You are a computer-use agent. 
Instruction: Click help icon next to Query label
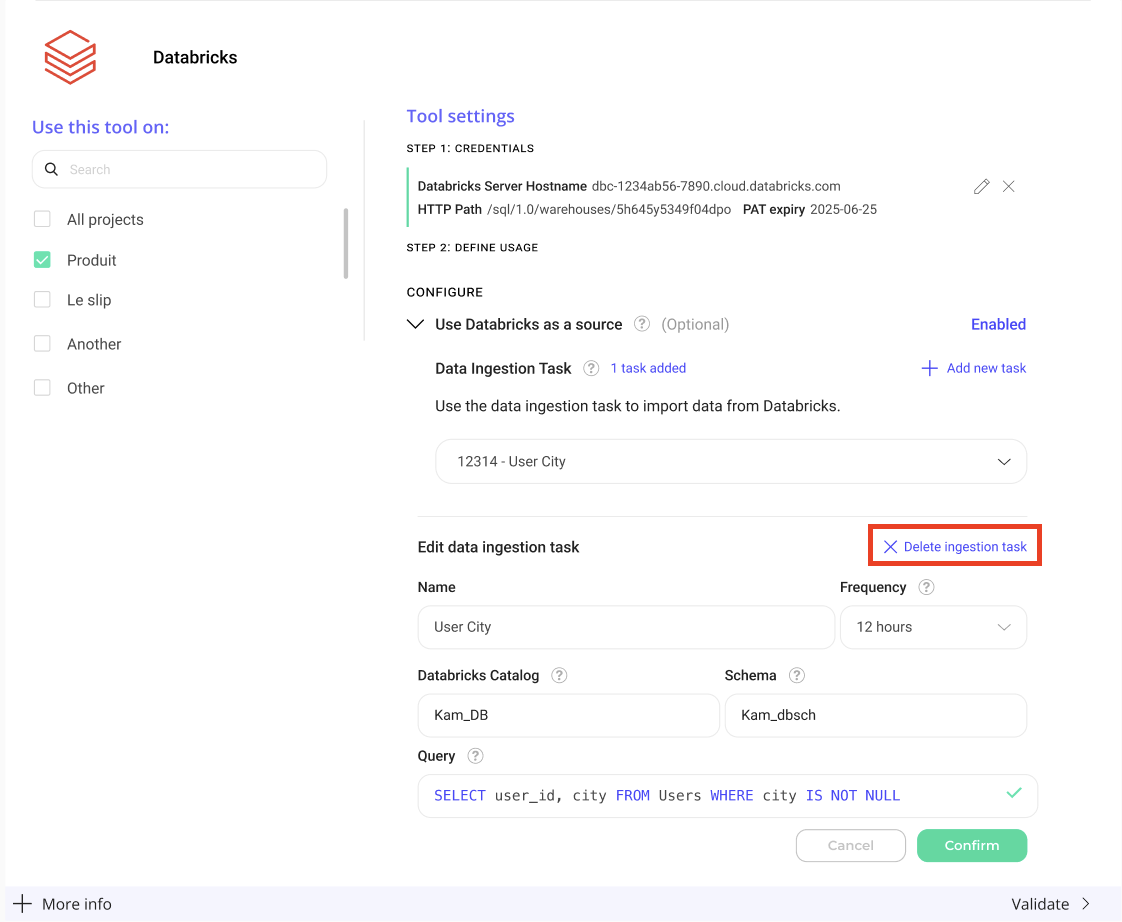[475, 756]
